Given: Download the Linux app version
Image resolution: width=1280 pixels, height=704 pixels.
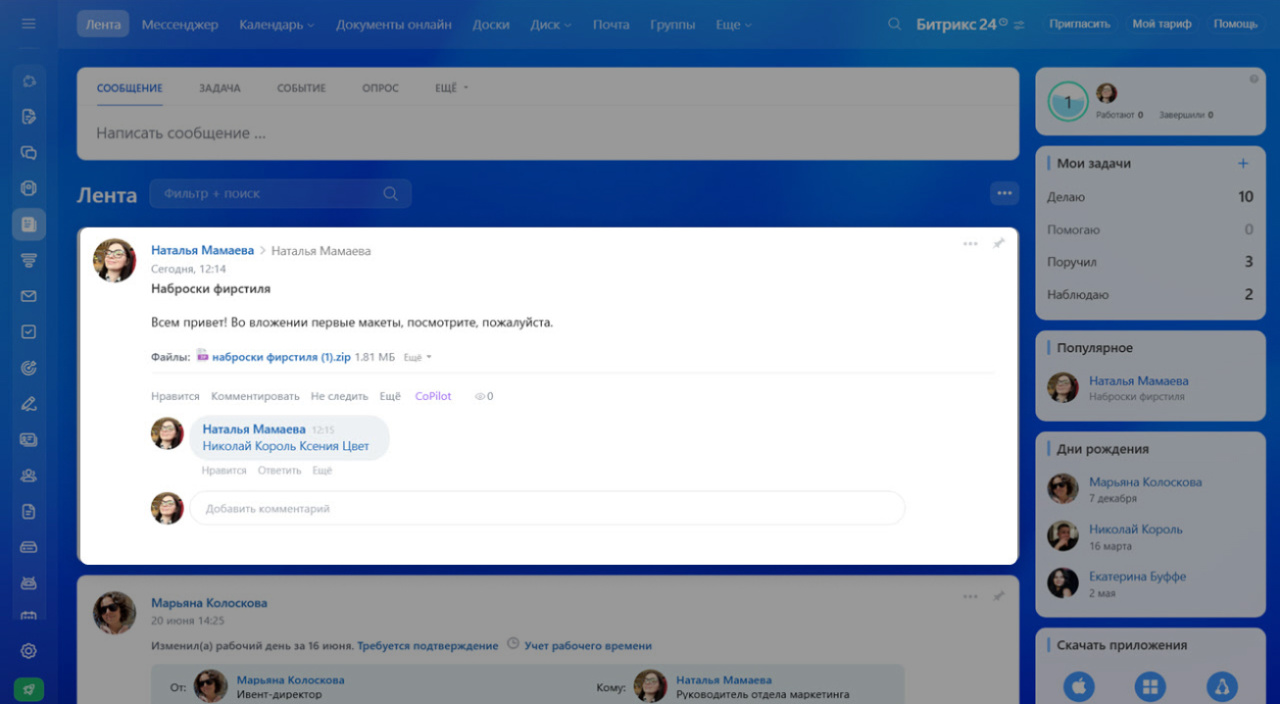Looking at the screenshot, I should [1222, 686].
